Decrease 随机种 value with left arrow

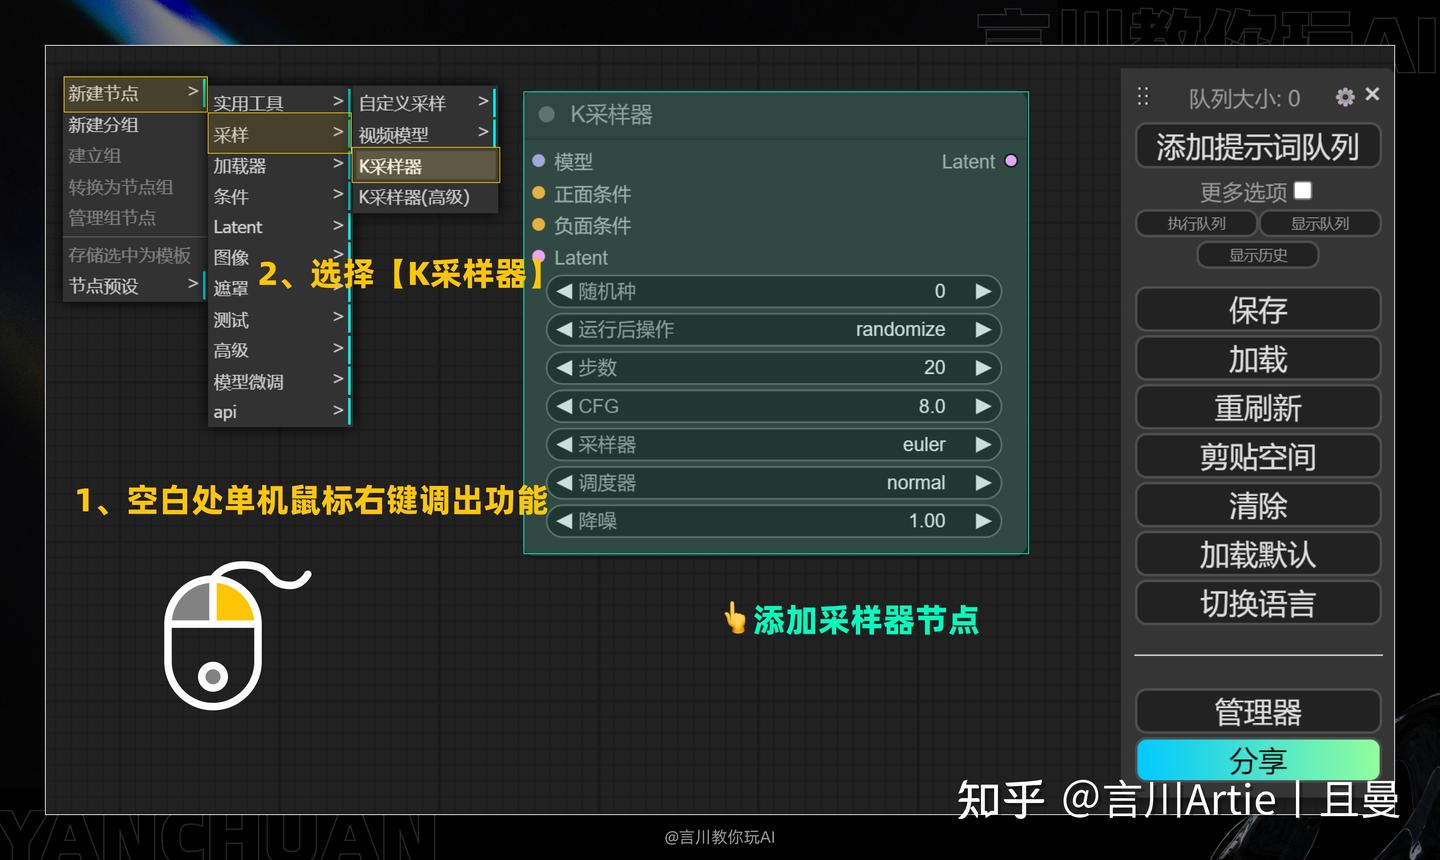click(x=564, y=291)
